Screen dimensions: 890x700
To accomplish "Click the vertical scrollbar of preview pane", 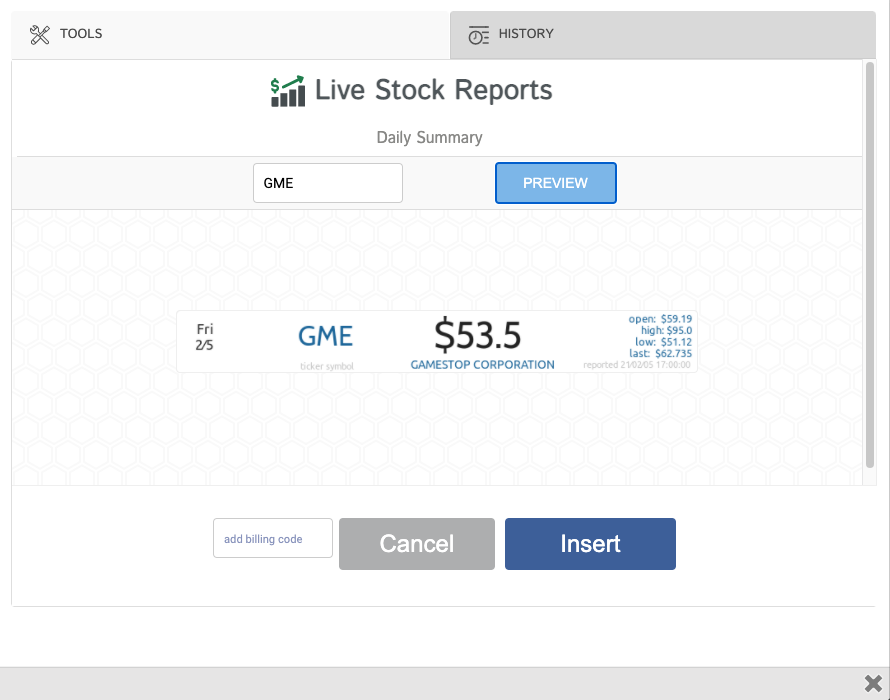I will (x=870, y=265).
